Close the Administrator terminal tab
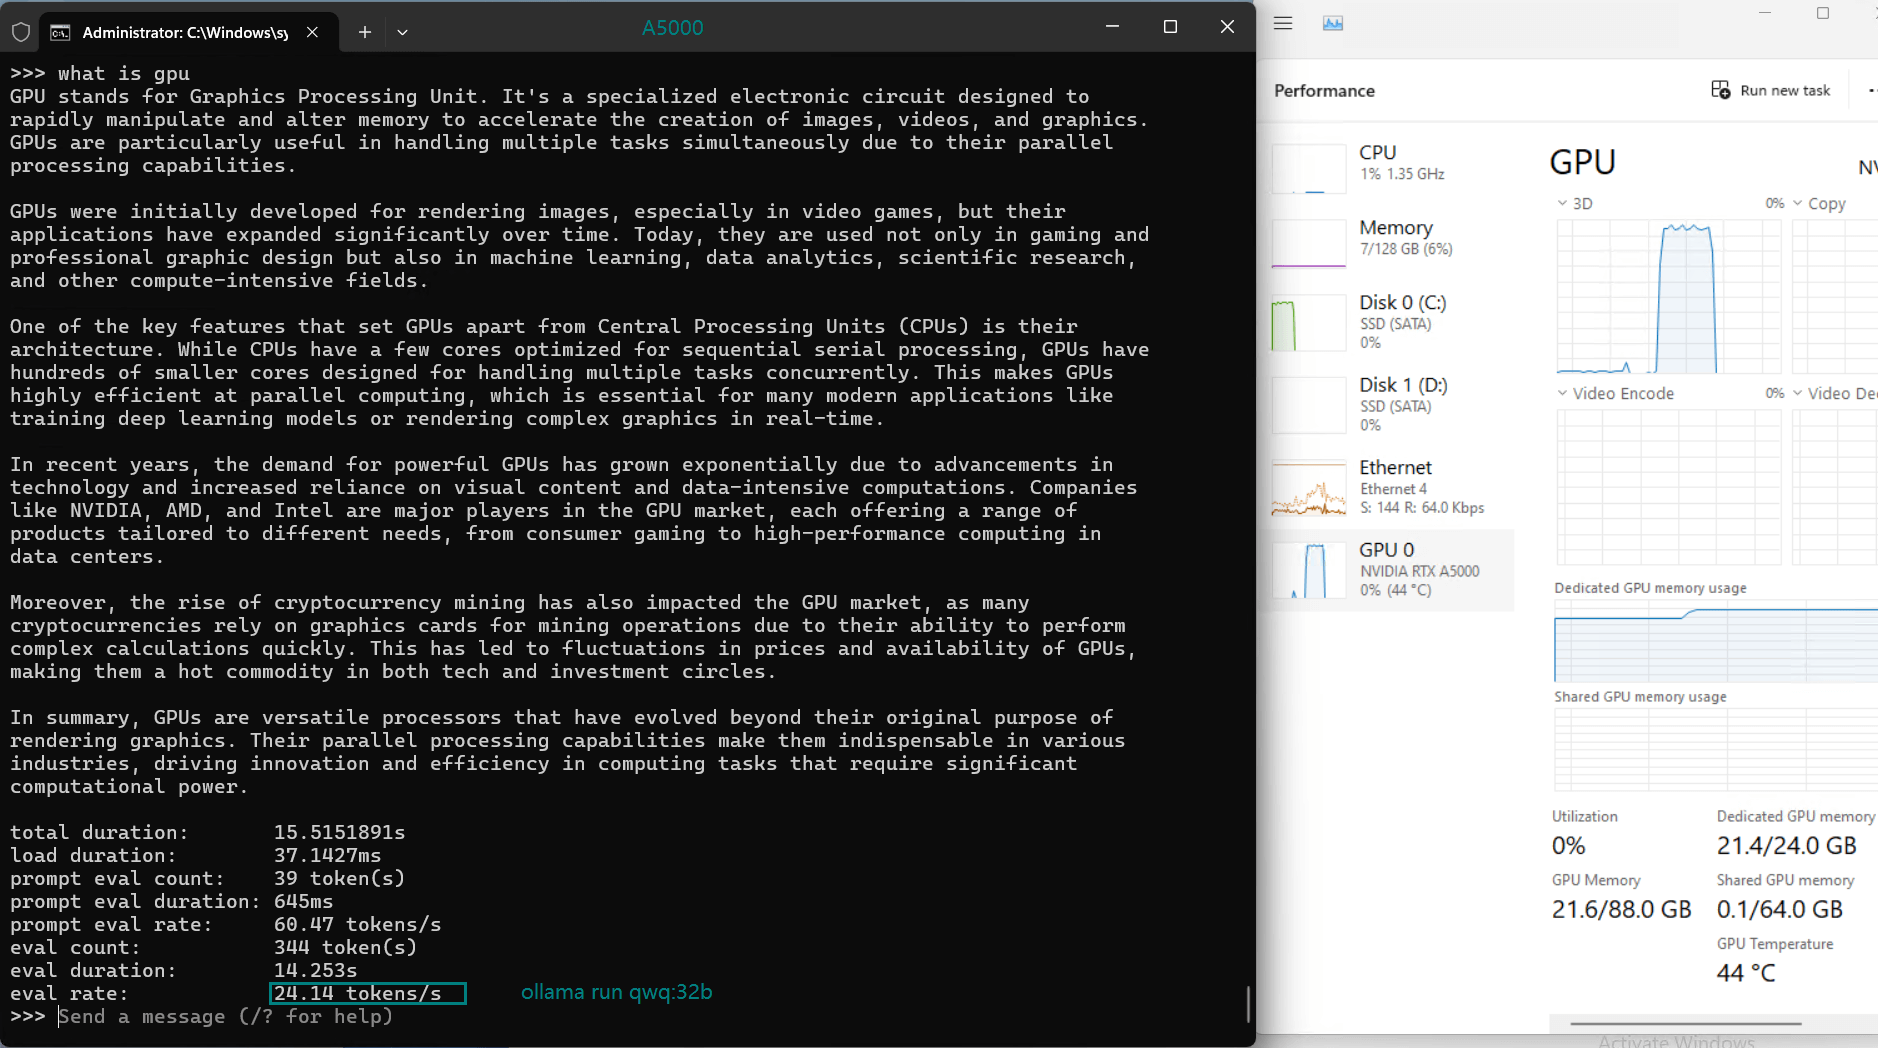This screenshot has width=1878, height=1048. [x=312, y=32]
